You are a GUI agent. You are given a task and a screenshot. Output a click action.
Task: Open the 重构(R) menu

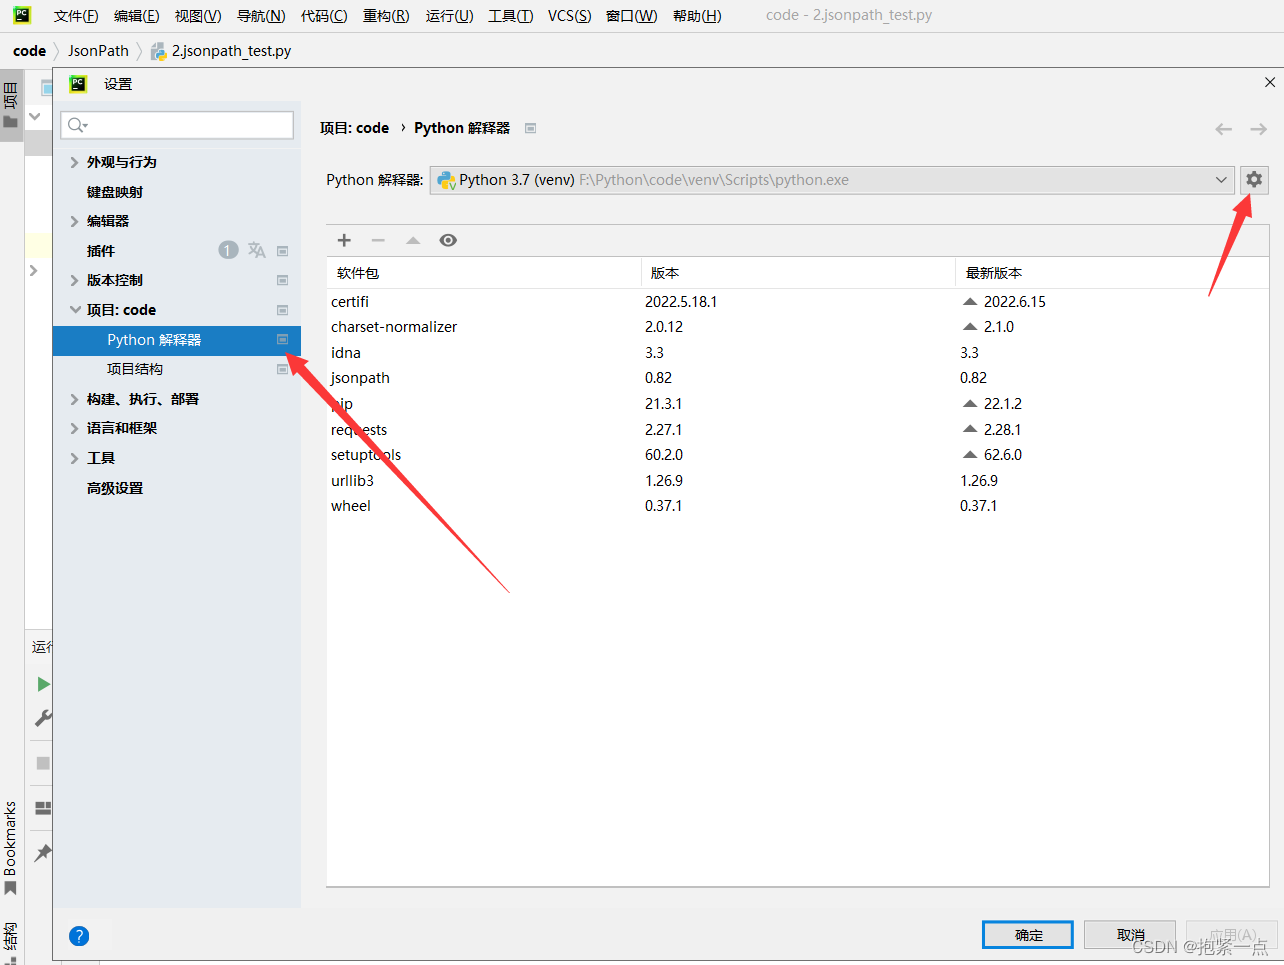386,16
